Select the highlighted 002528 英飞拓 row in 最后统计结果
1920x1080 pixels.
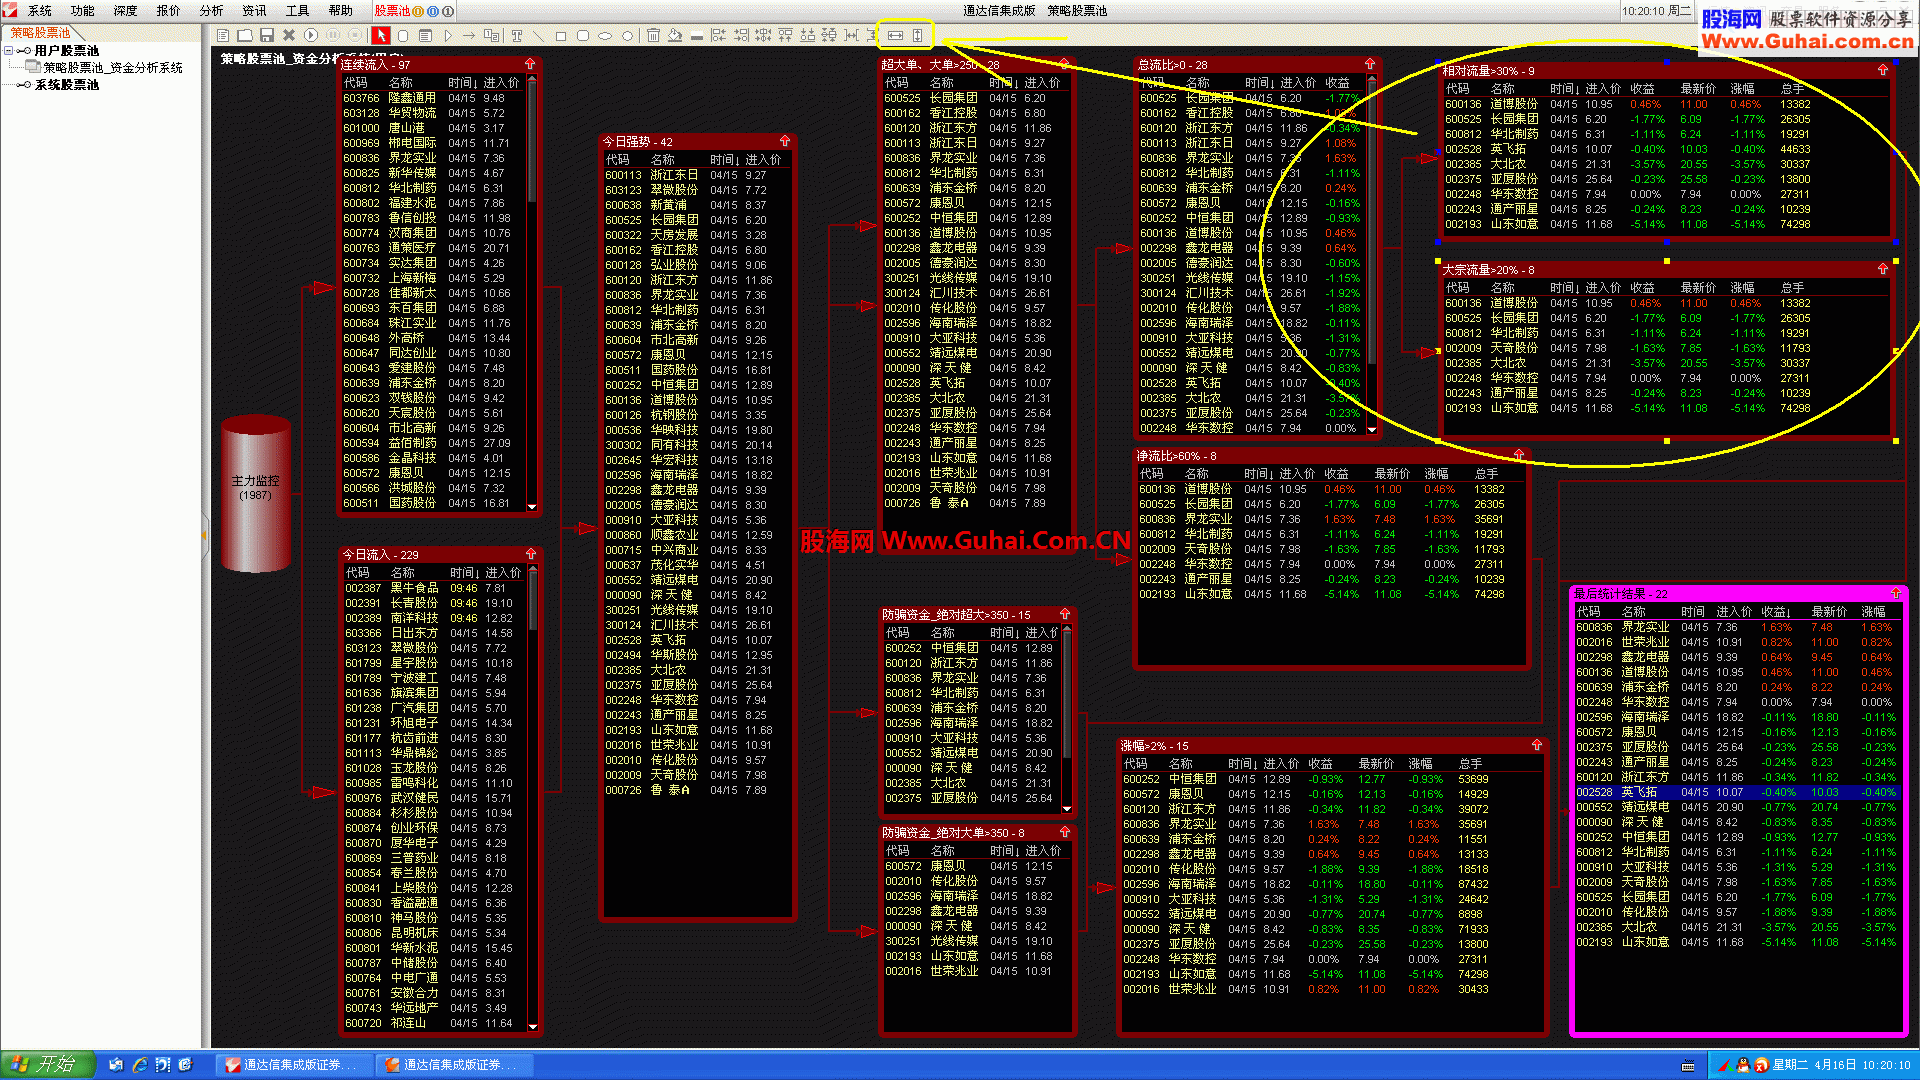coord(1736,792)
